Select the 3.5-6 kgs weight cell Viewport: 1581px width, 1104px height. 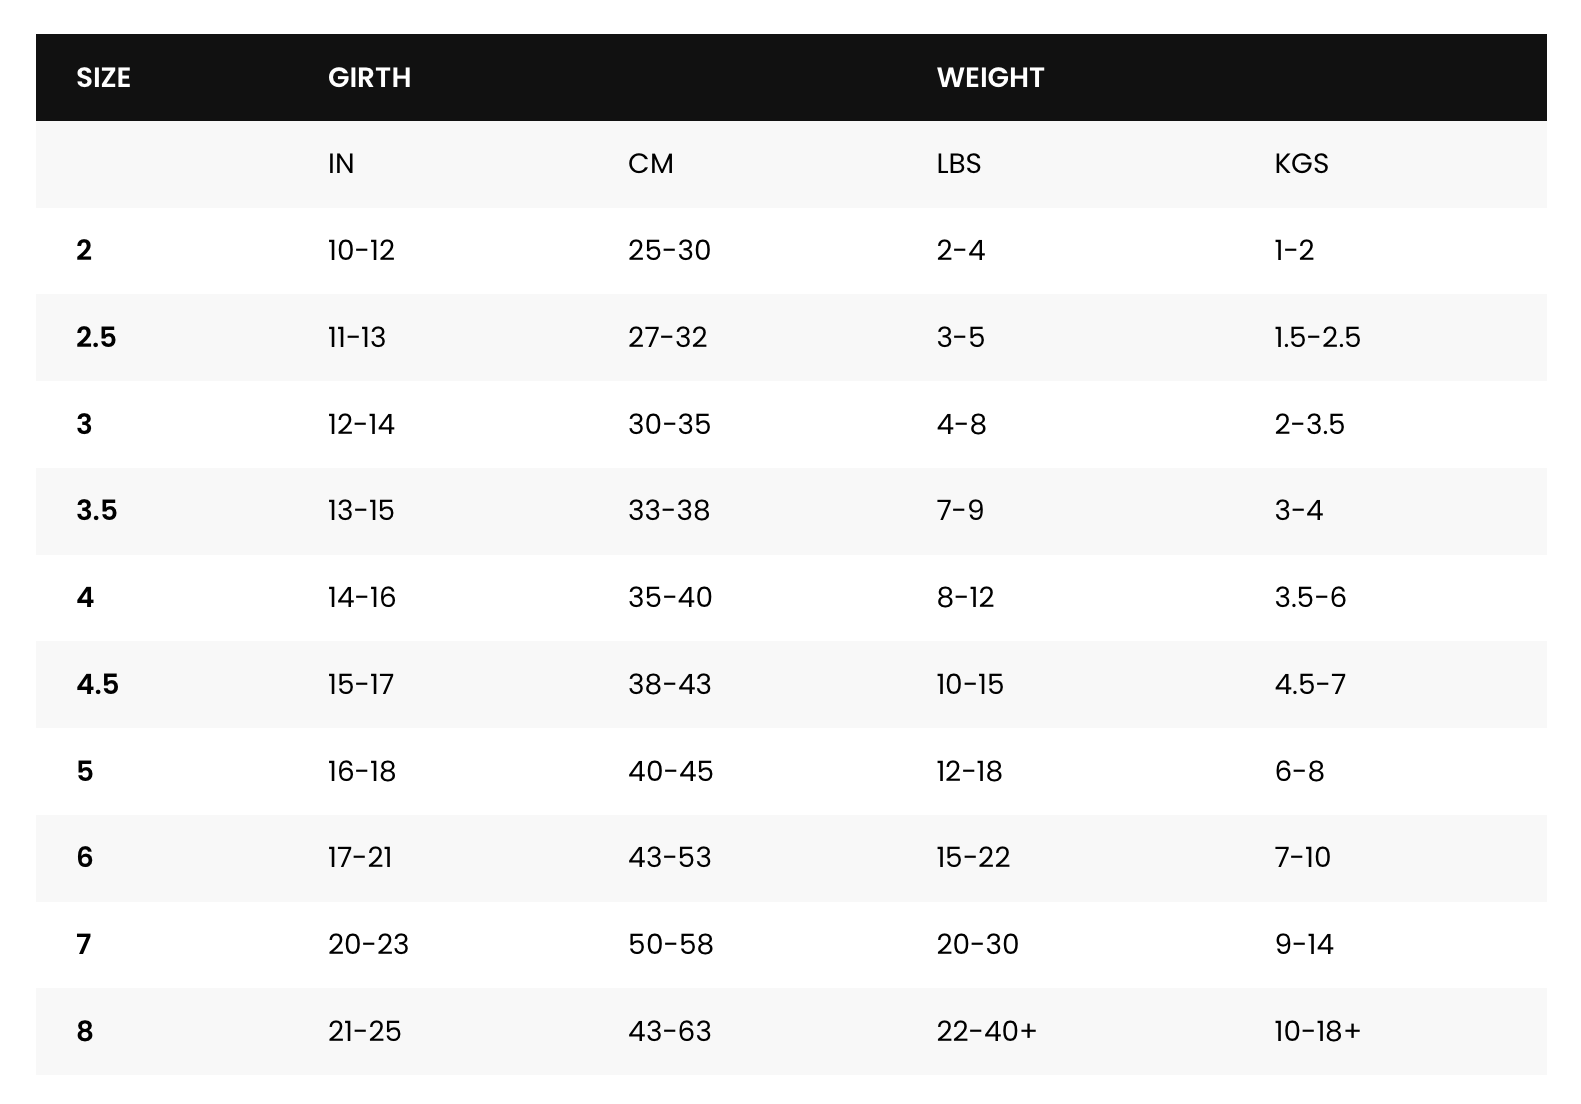(x=1310, y=598)
